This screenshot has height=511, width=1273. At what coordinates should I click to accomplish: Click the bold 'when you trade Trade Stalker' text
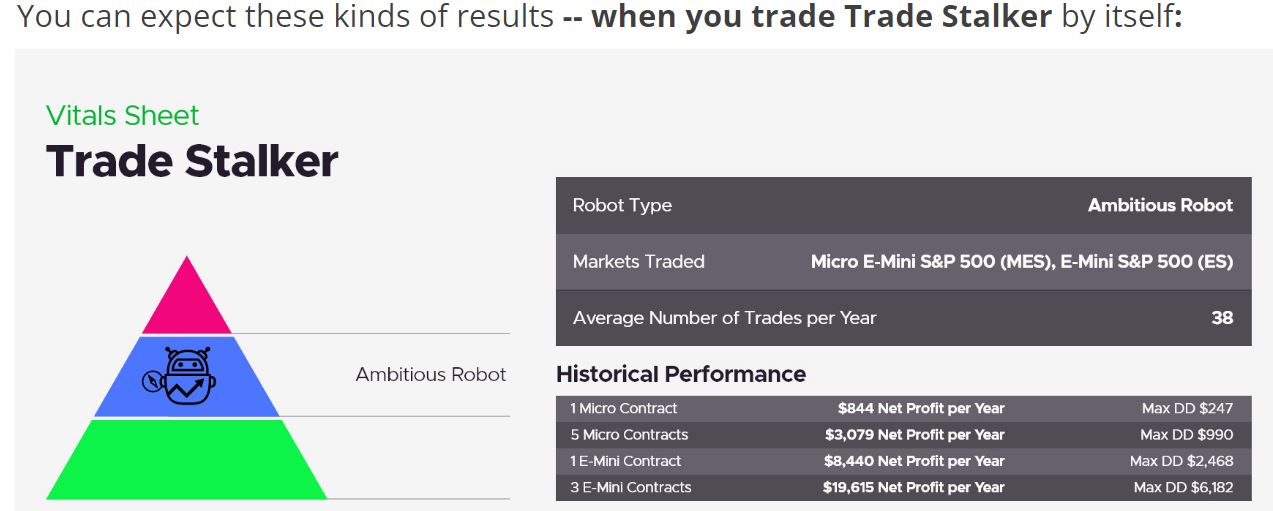pos(821,16)
